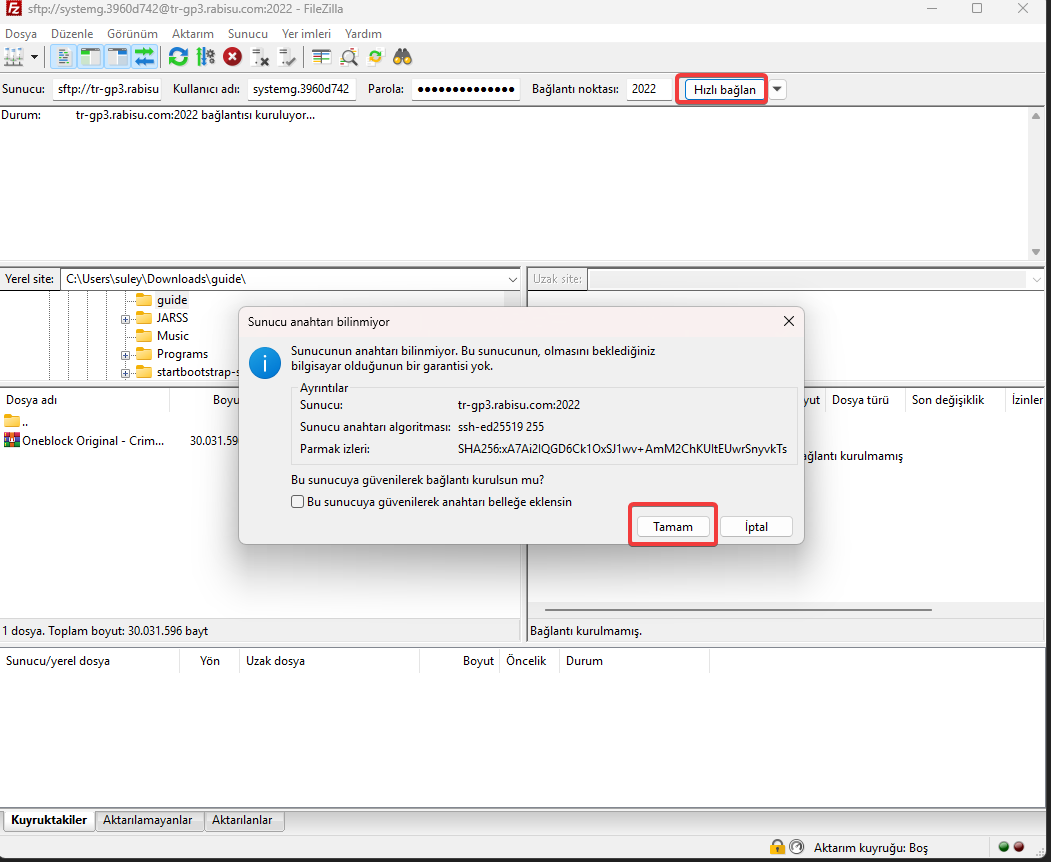Toggle the message log display icon
Image resolution: width=1051 pixels, height=862 pixels.
point(63,57)
